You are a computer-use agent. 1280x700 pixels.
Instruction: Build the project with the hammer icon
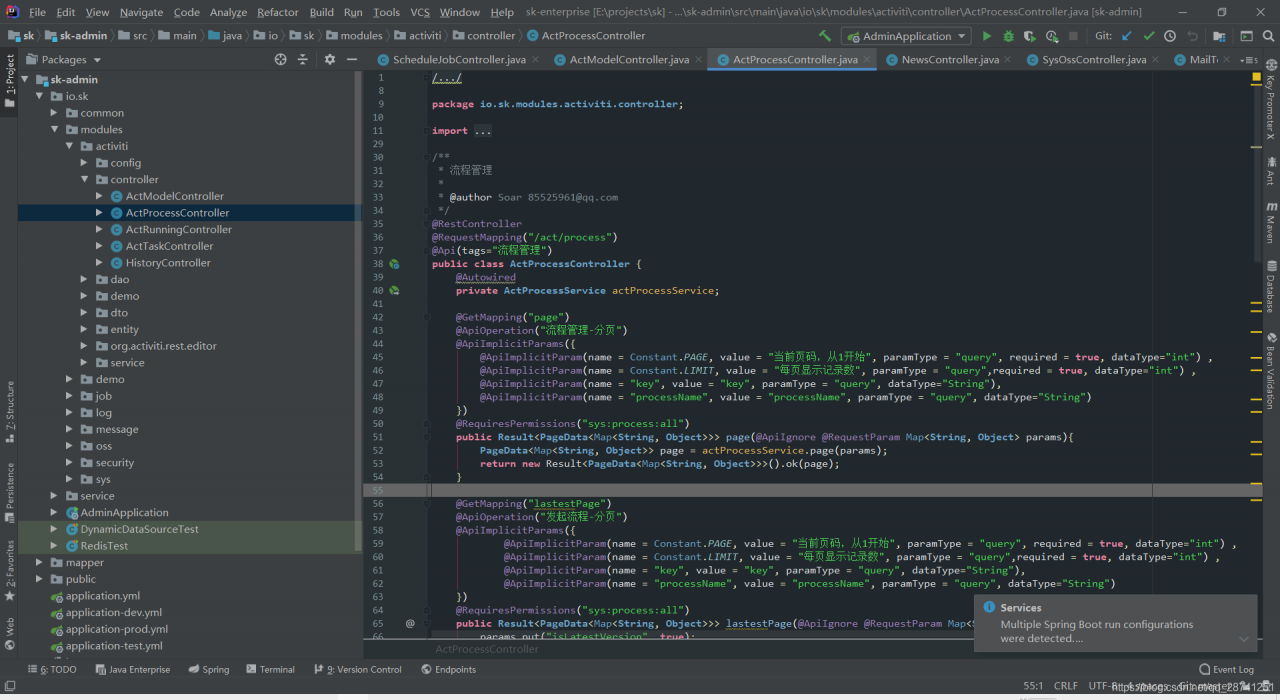825,36
